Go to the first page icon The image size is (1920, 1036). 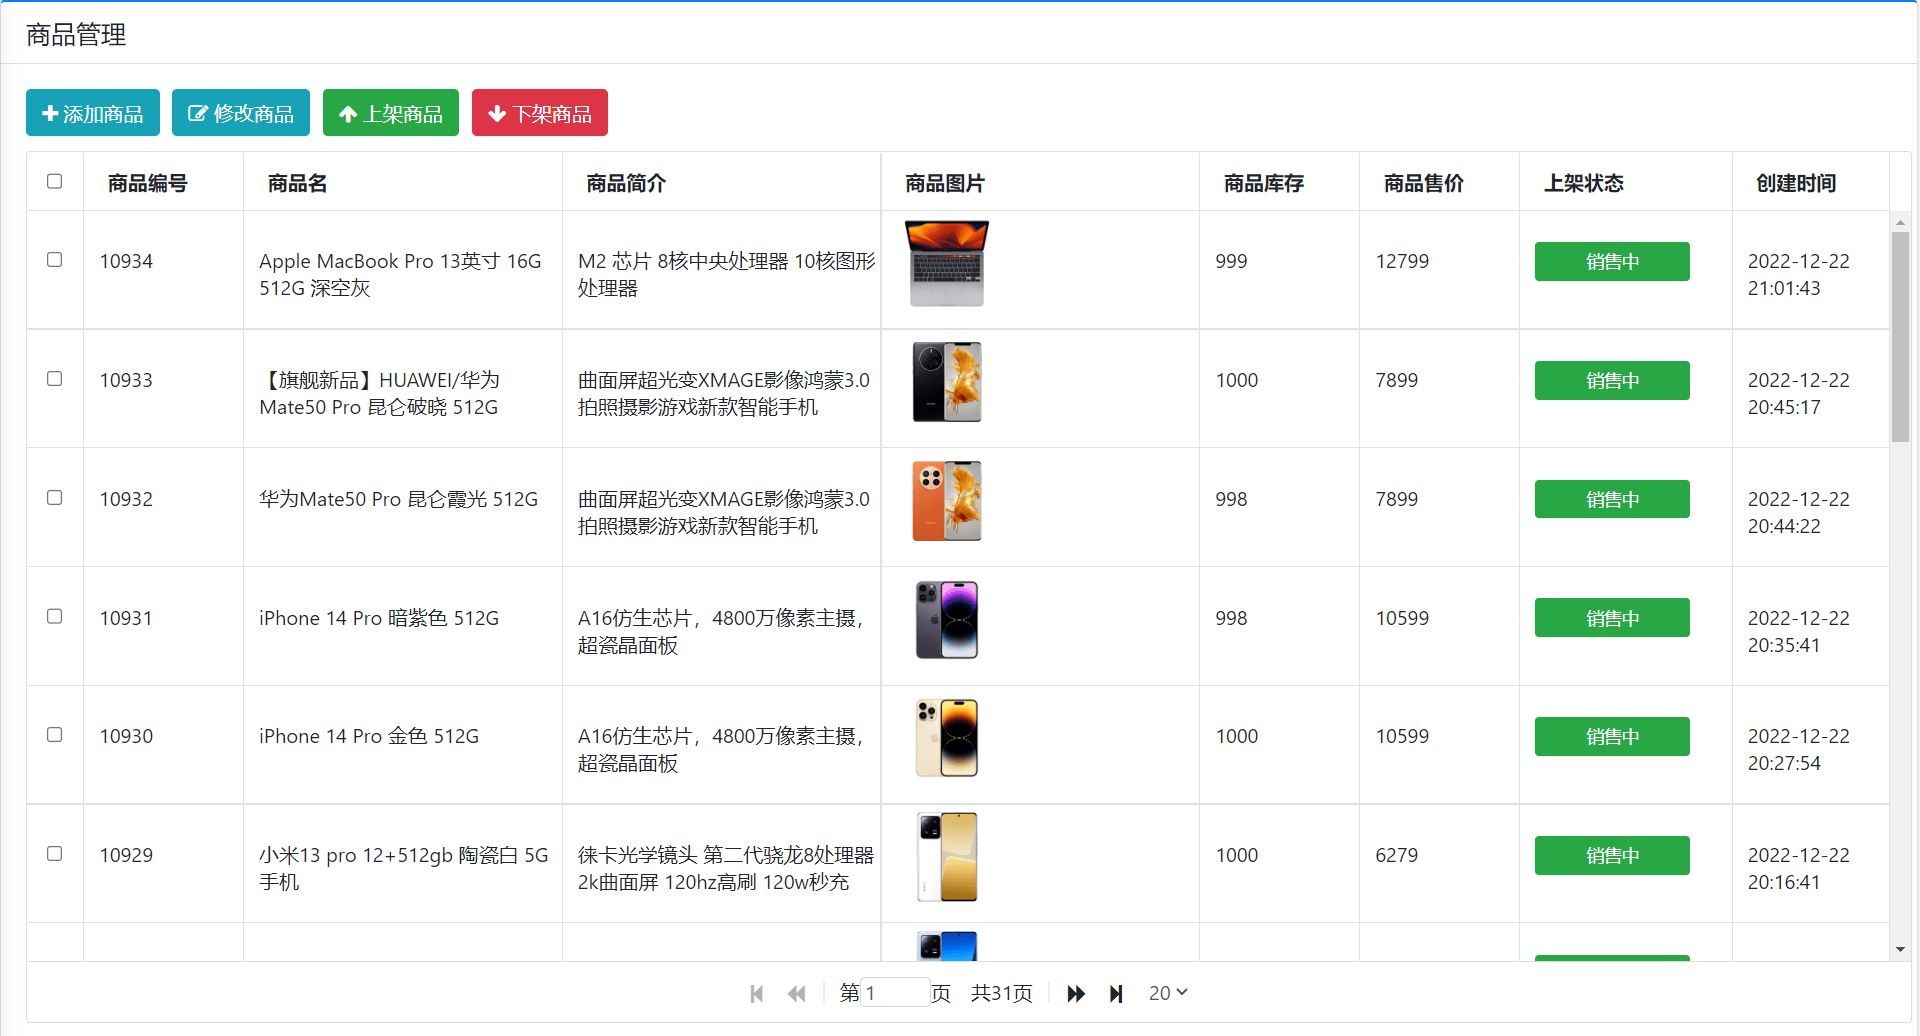click(757, 993)
